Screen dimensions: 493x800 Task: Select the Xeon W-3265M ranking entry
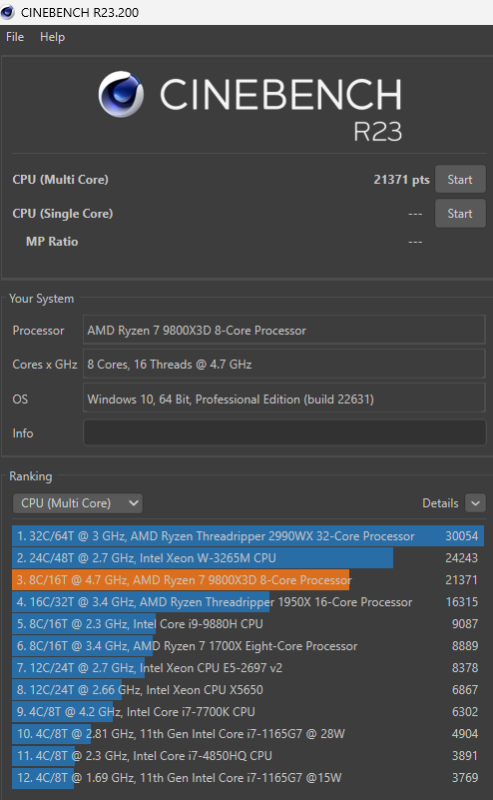[248, 558]
